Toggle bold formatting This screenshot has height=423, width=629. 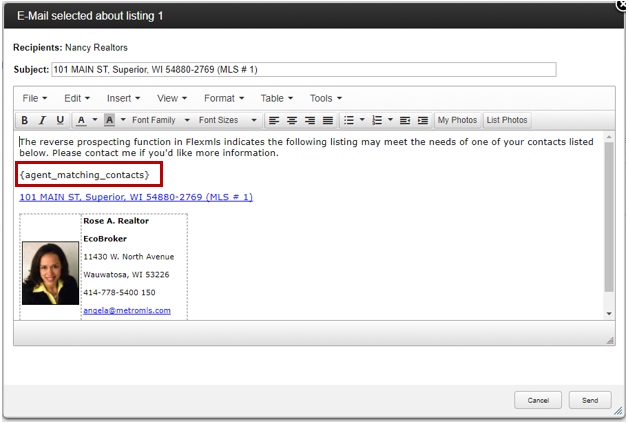point(25,120)
